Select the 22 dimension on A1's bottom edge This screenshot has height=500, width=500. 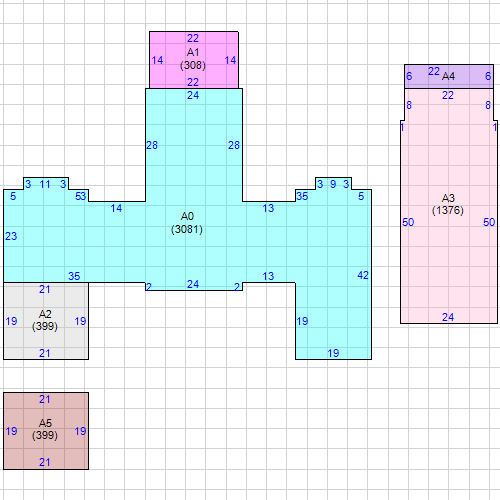pos(193,82)
